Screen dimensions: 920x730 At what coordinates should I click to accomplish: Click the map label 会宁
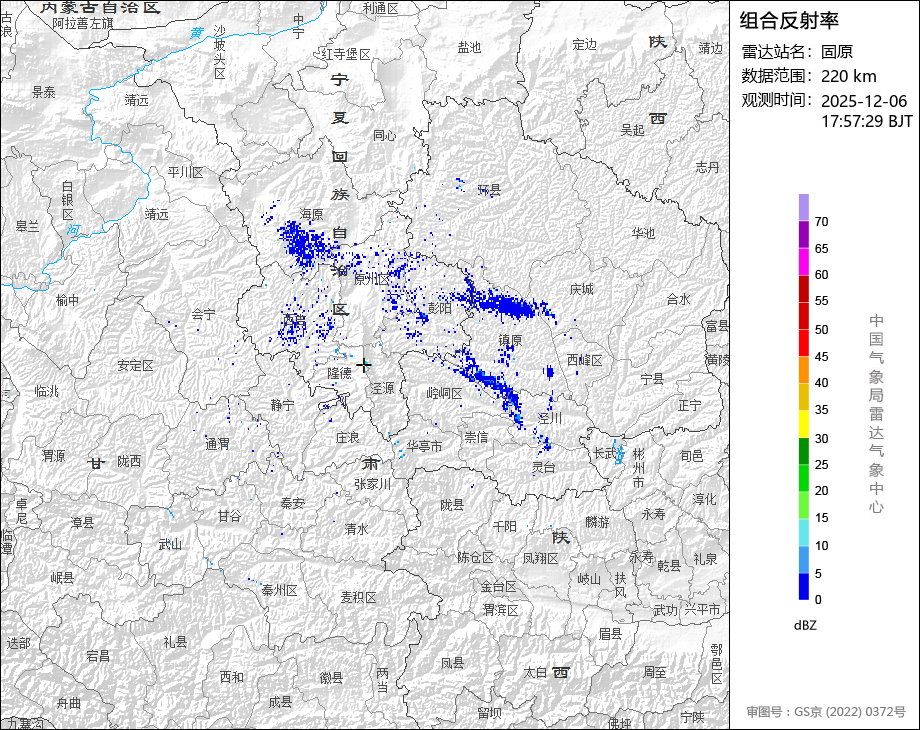(x=203, y=315)
